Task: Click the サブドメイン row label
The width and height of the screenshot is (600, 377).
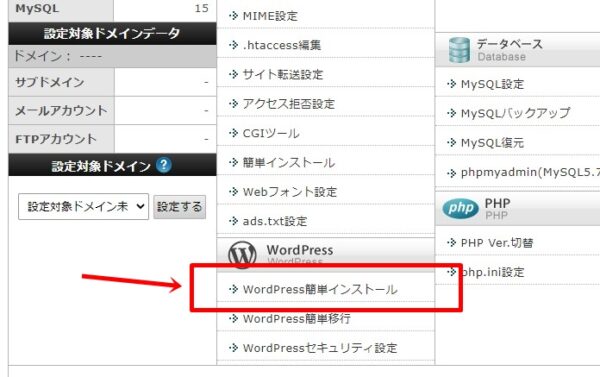Action: point(50,82)
